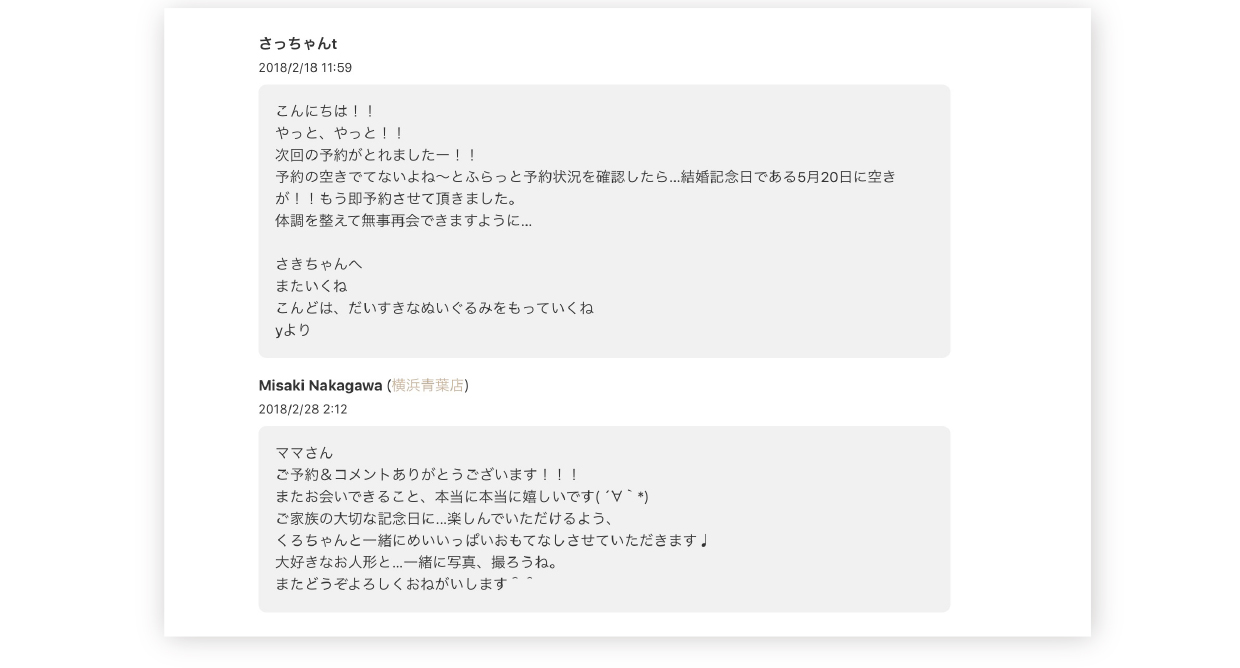Click the music note symbol after おもてなしさせていただきます
Image resolution: width=1240 pixels, height=668 pixels.
704,541
